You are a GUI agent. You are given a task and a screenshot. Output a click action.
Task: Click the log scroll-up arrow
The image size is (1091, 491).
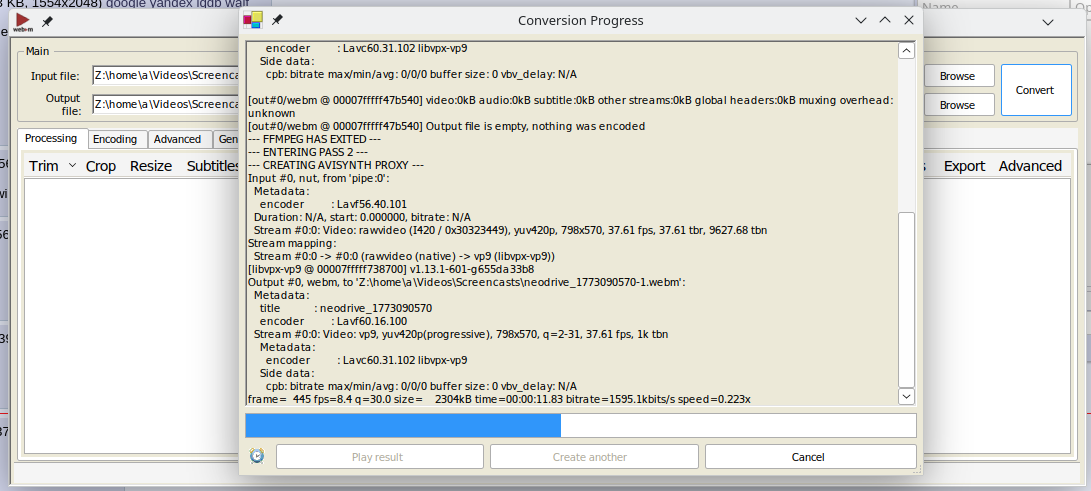pos(907,51)
